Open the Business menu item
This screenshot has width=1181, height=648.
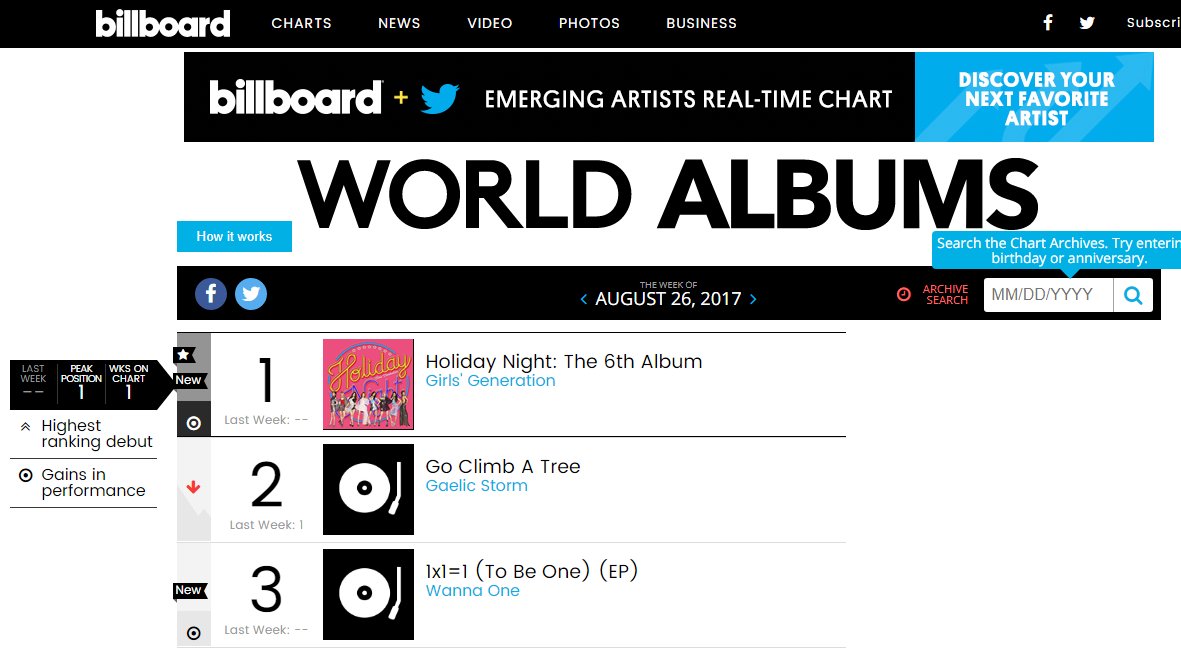point(701,23)
